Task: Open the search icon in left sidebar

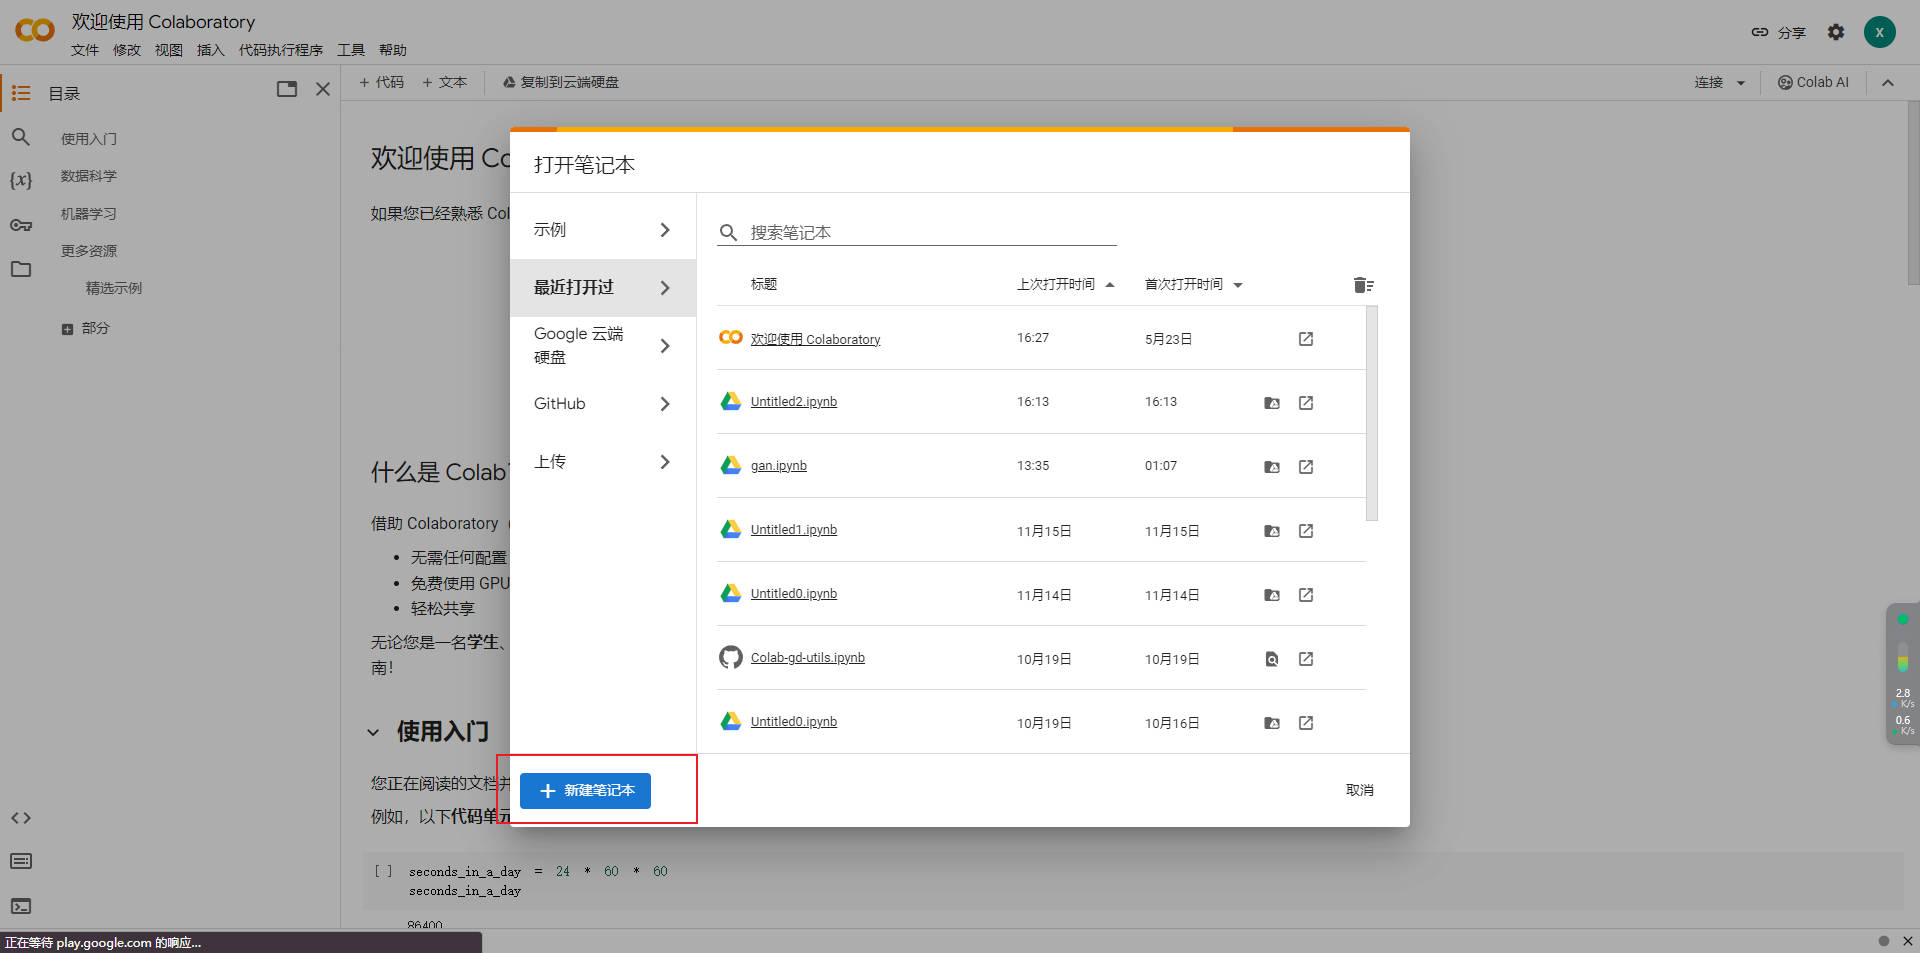Action: click(x=21, y=137)
